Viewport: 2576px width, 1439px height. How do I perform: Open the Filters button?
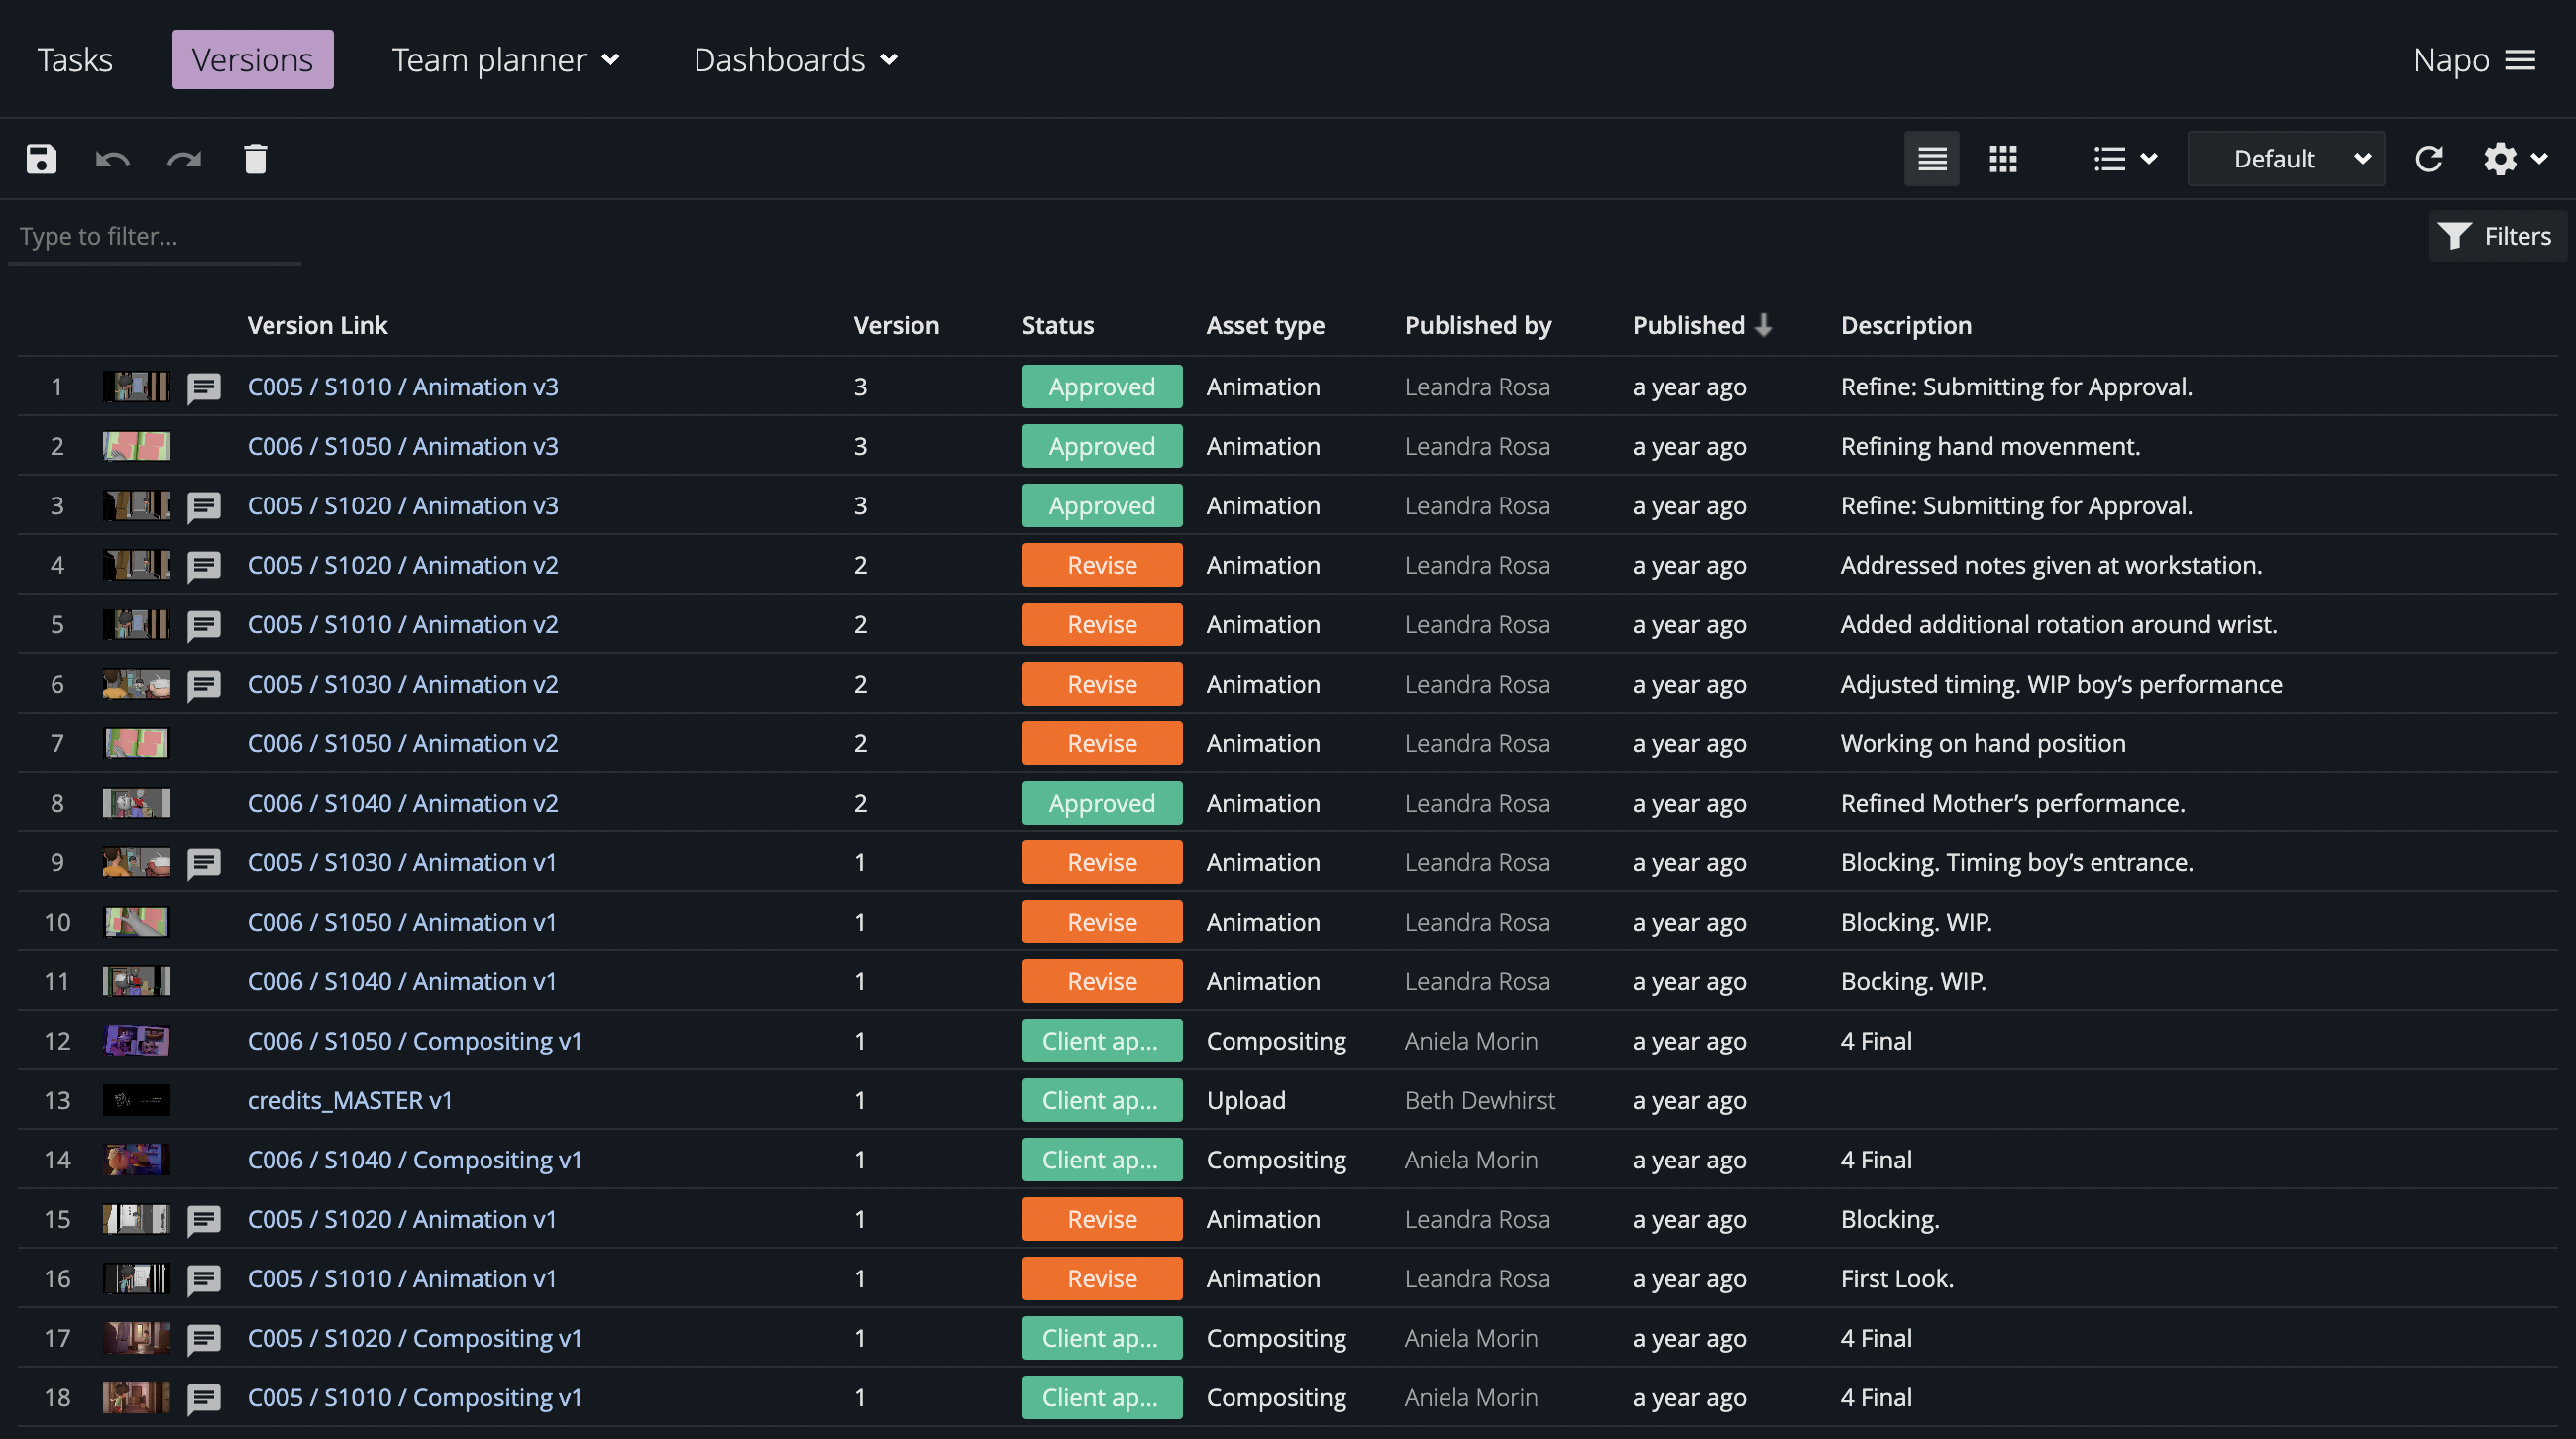[x=2496, y=236]
